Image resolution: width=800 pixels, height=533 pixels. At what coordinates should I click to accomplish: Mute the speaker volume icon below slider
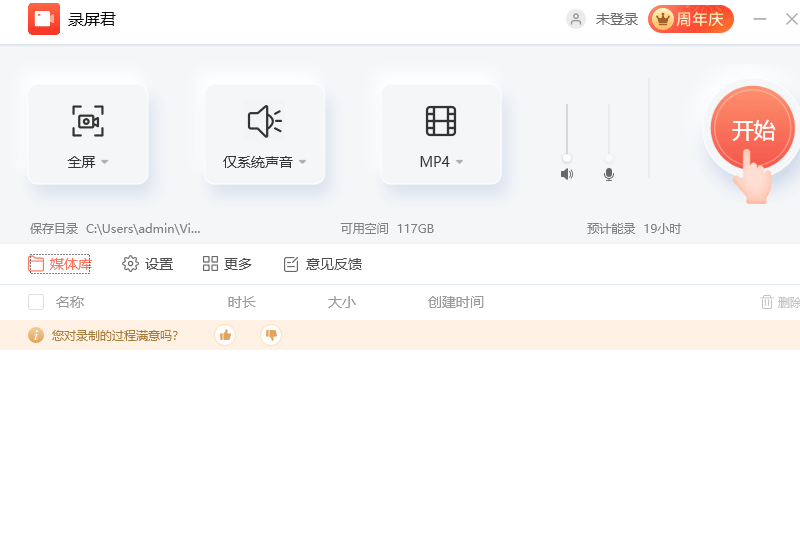click(567, 174)
